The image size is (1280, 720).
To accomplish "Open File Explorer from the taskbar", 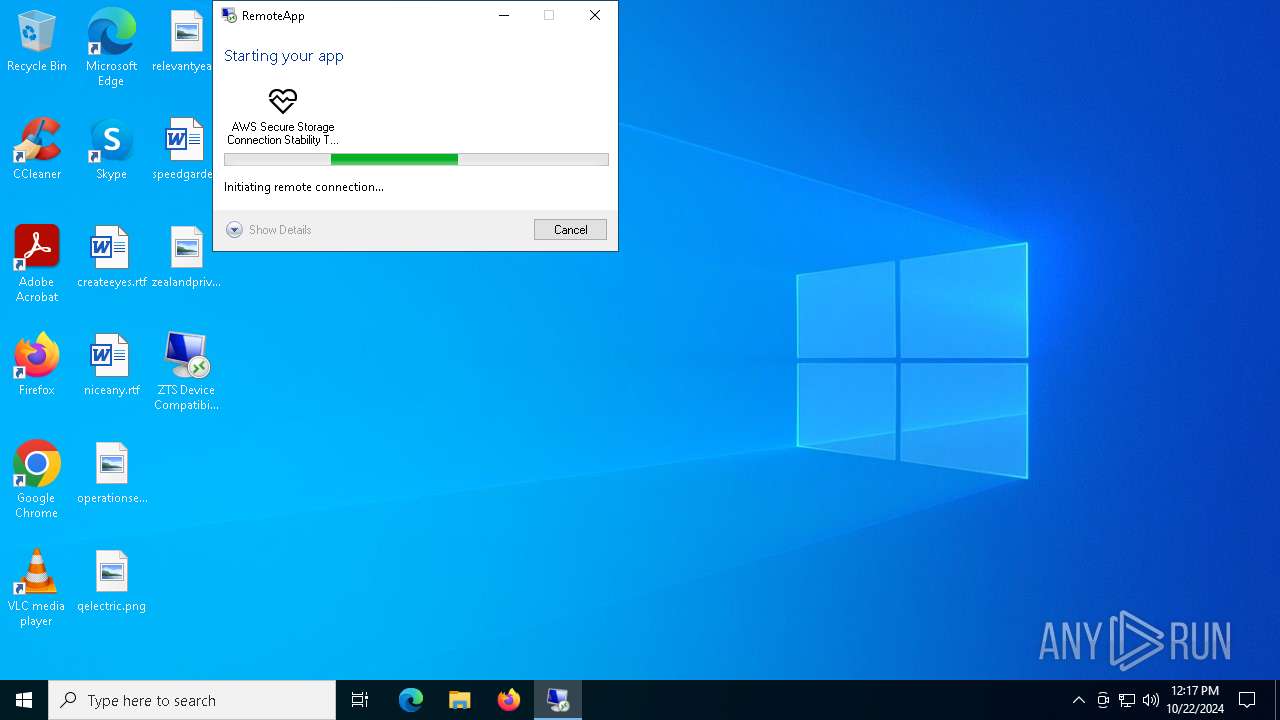I will (x=460, y=700).
